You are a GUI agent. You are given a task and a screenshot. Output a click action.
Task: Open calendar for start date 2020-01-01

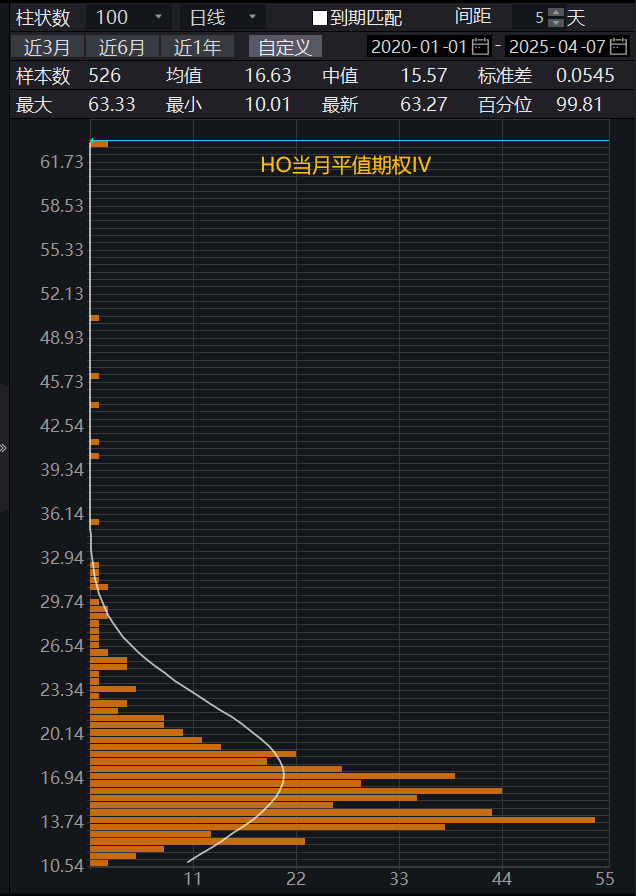[x=481, y=46]
